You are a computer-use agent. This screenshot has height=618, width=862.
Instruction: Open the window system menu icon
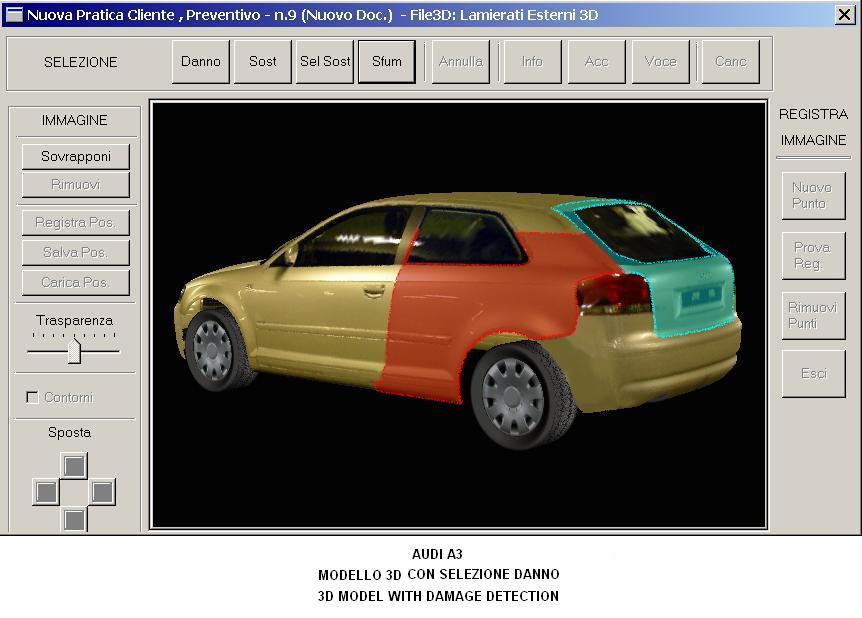(14, 15)
